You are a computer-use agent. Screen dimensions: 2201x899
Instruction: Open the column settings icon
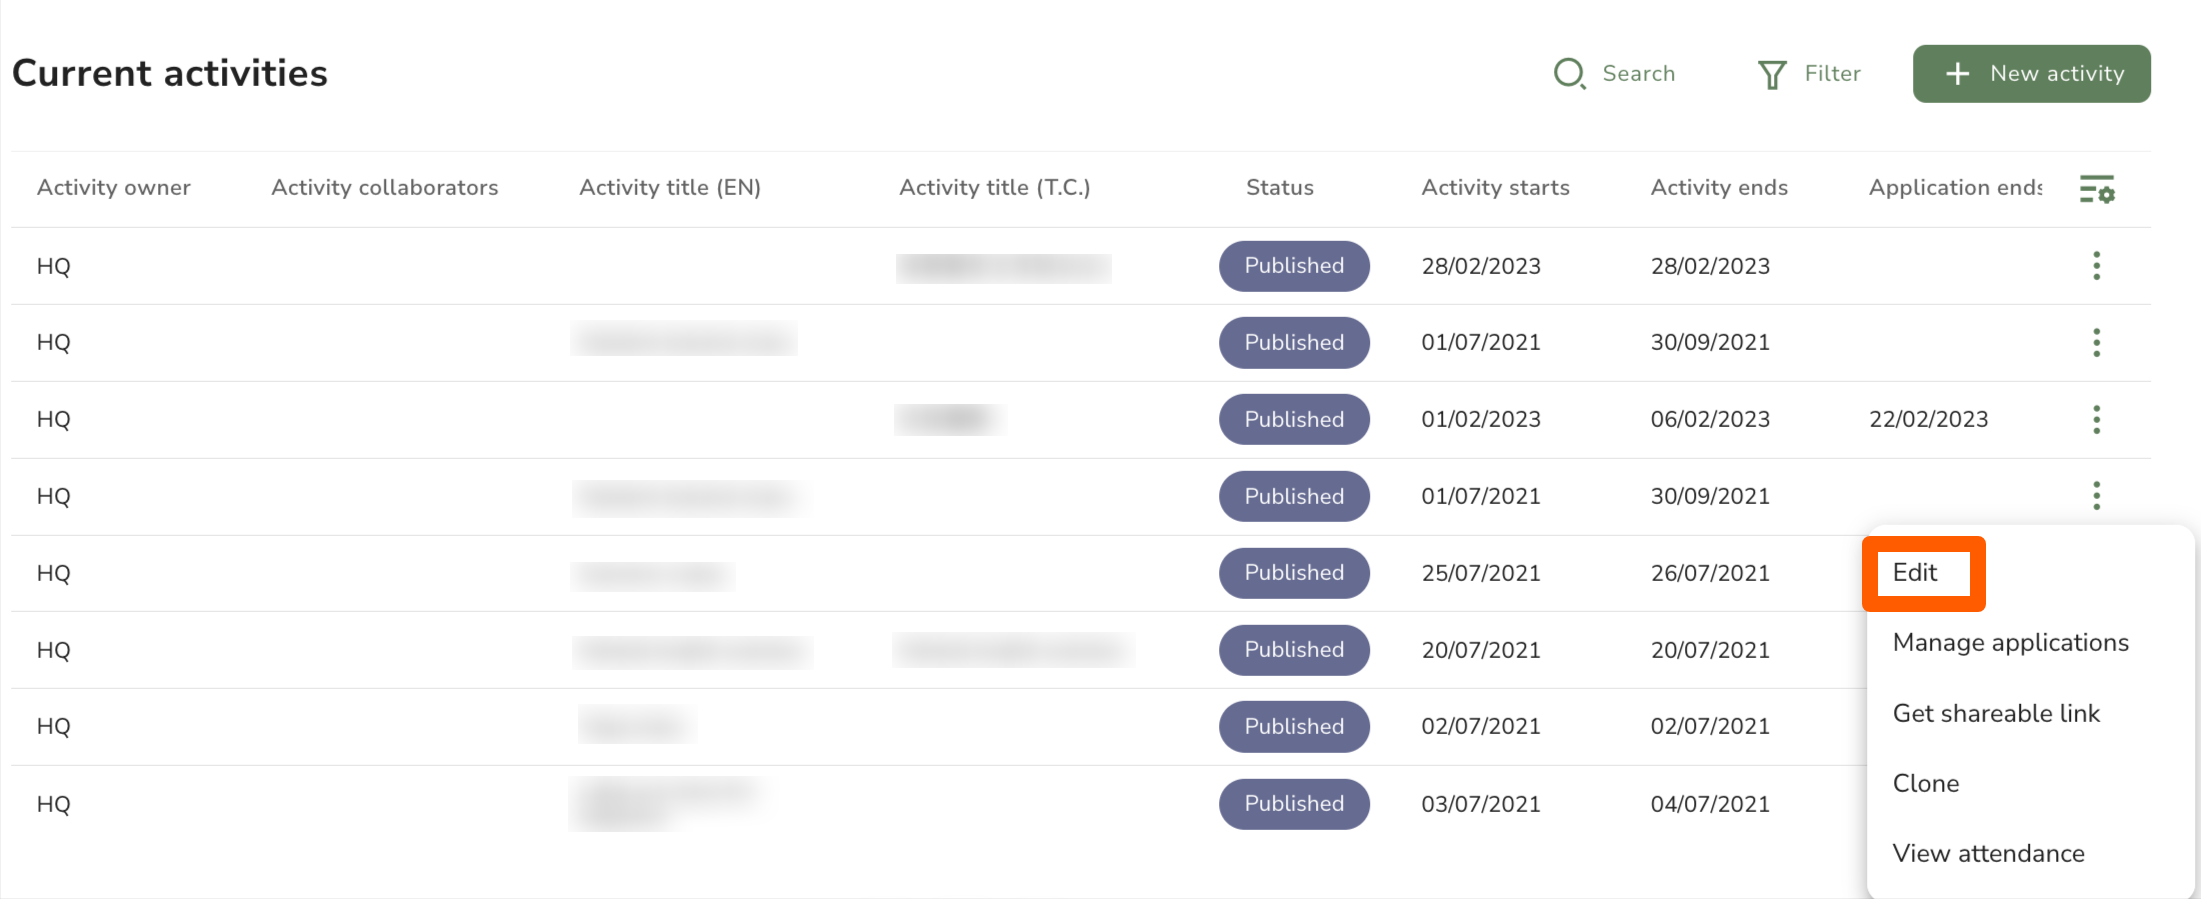click(x=2097, y=188)
